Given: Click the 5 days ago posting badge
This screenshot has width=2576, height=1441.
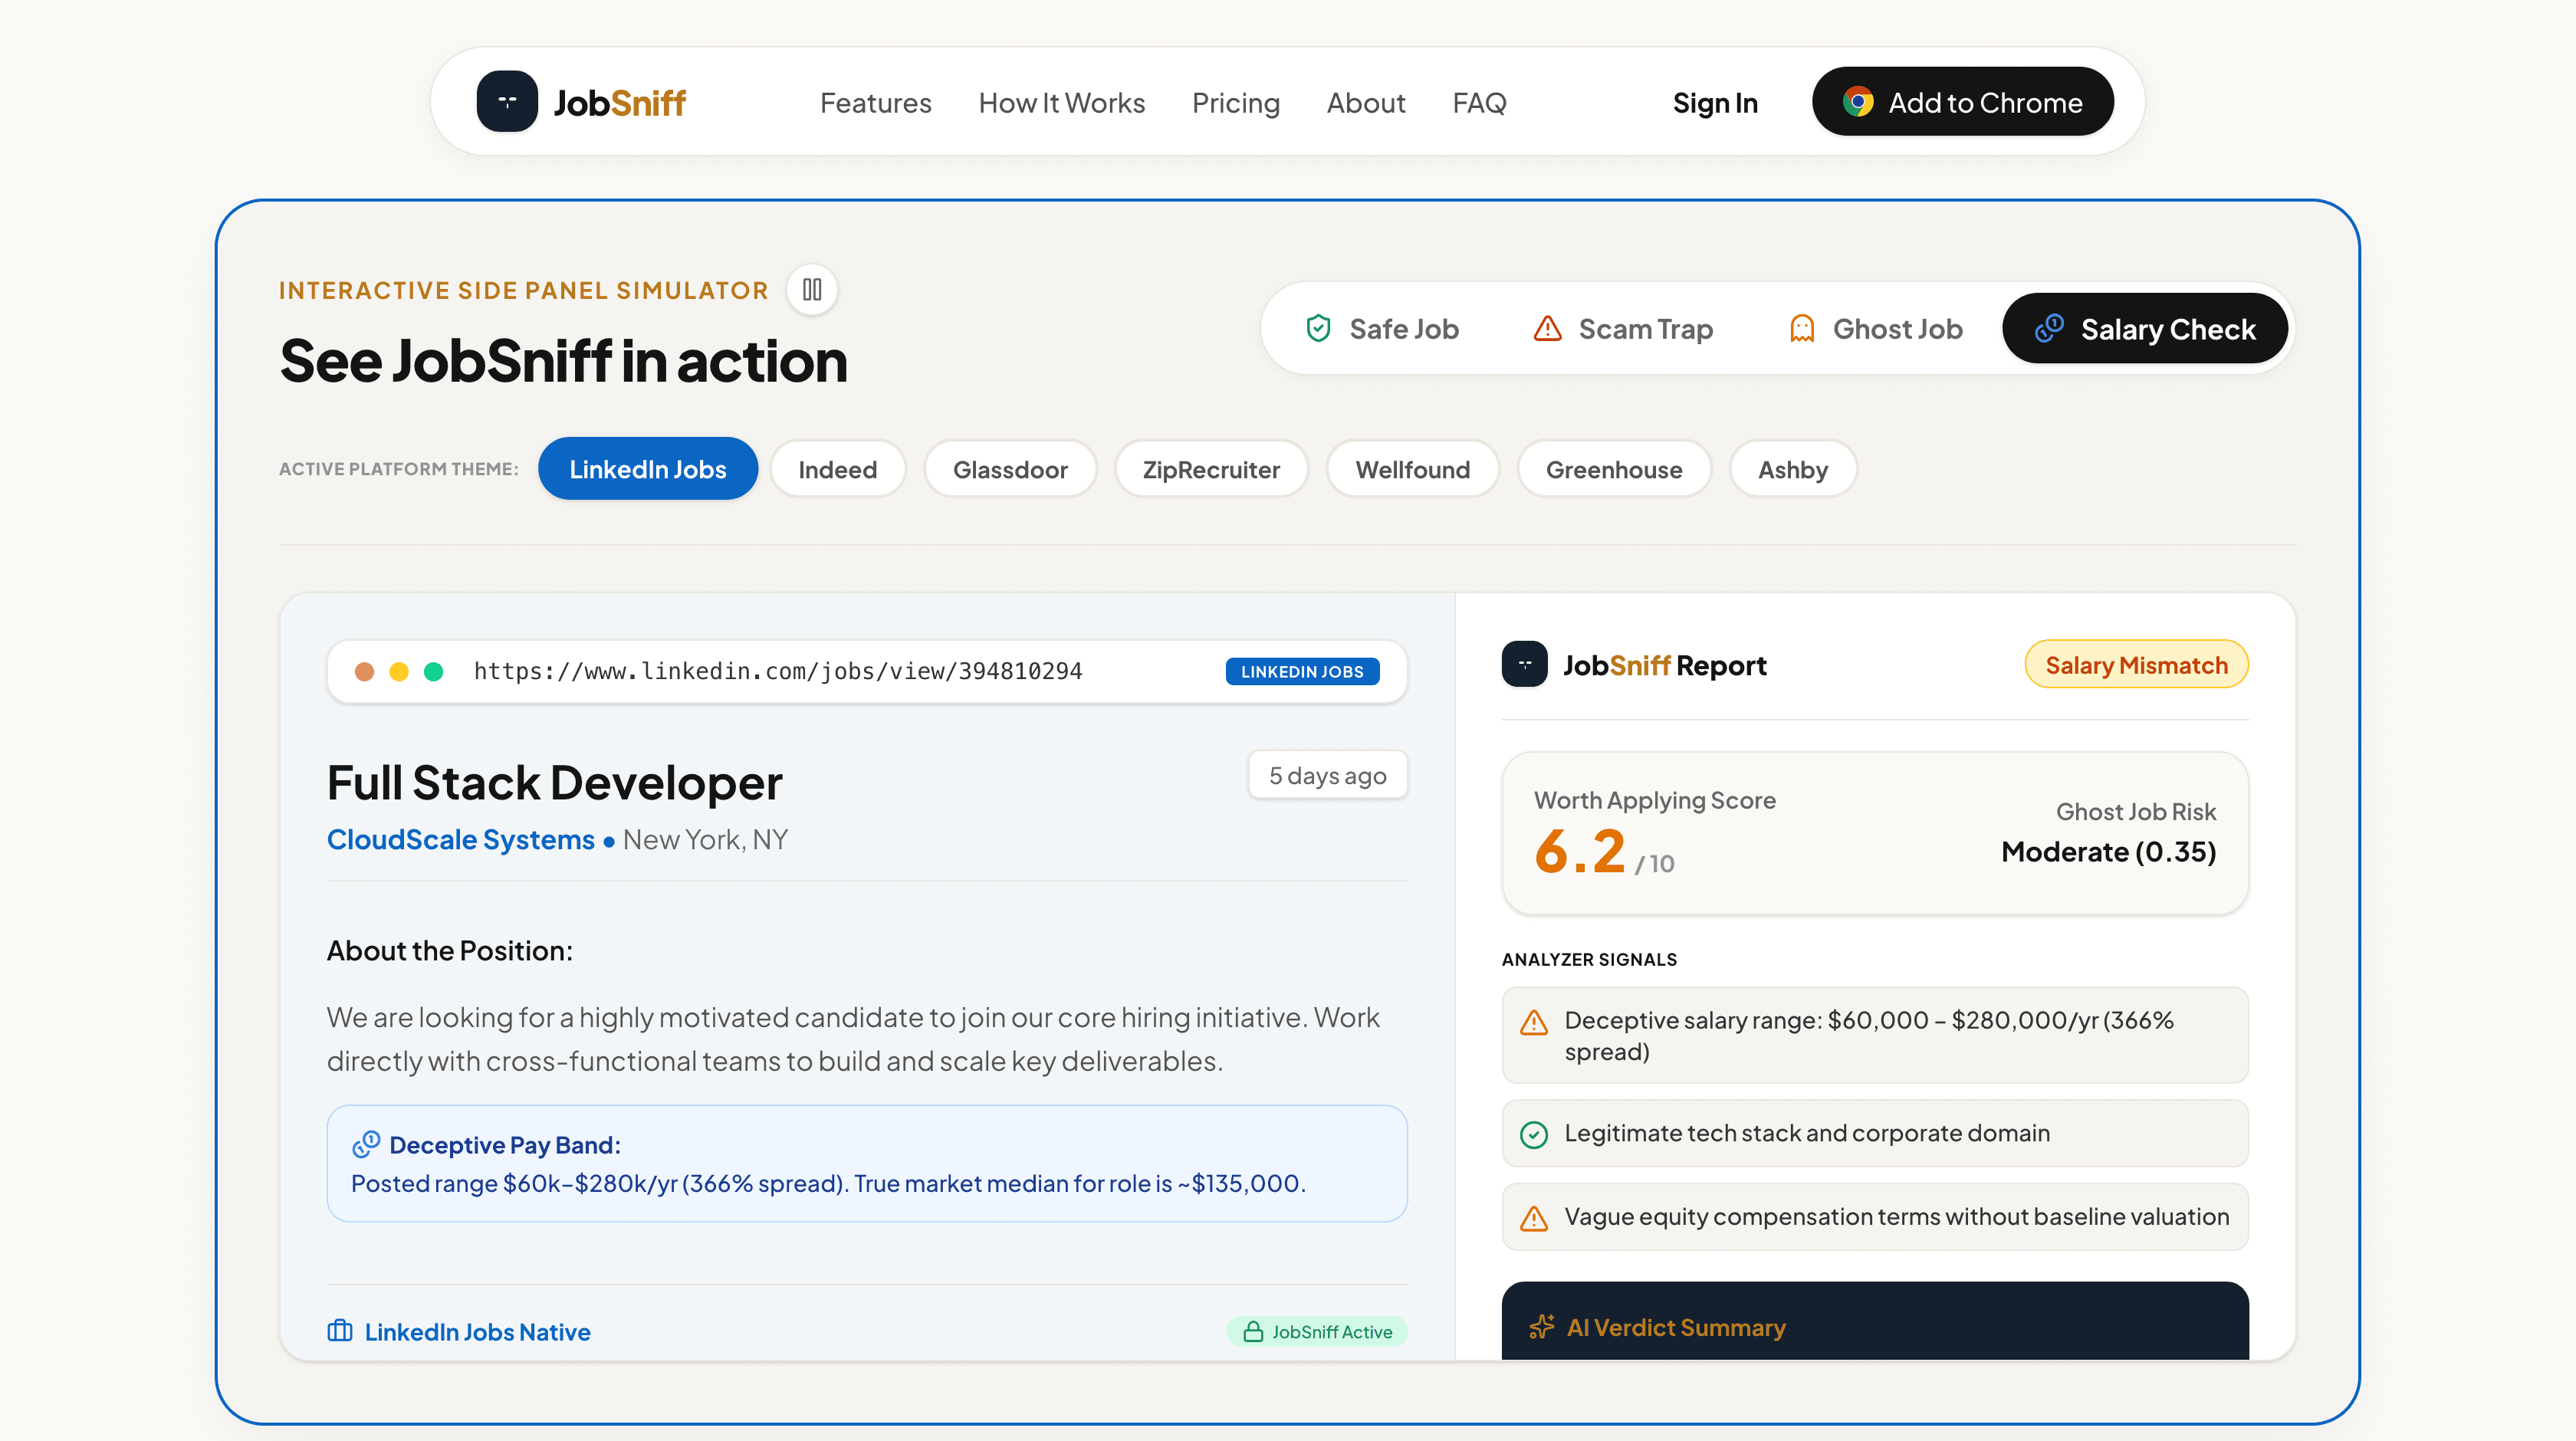Looking at the screenshot, I should (1327, 775).
